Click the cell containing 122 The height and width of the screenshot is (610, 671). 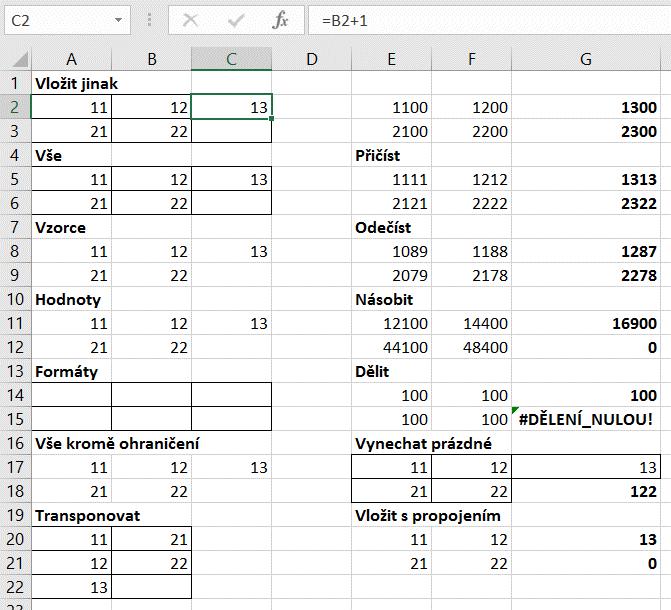point(586,491)
